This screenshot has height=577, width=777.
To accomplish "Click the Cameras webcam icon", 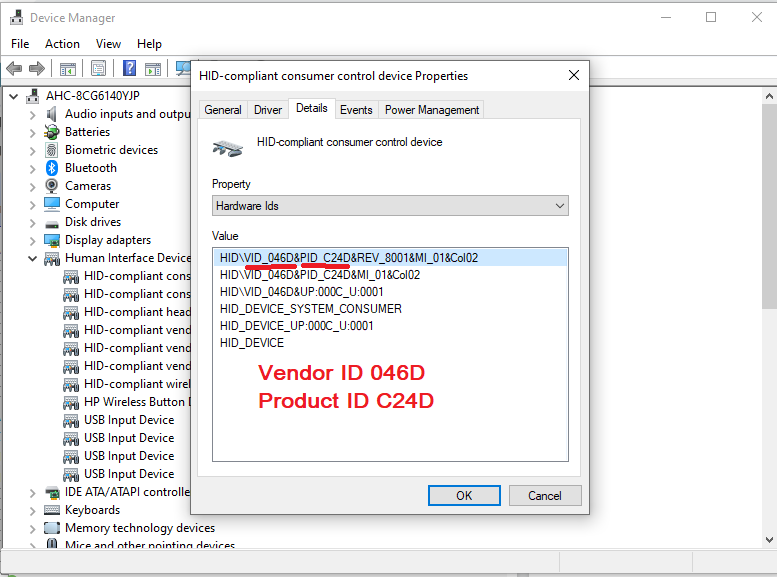I will click(52, 186).
